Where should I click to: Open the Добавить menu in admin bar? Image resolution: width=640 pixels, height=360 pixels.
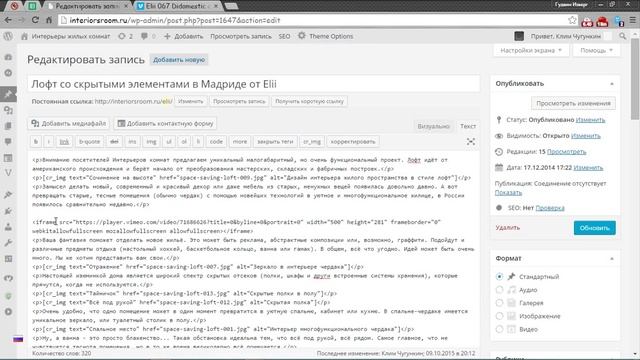[x=184, y=36]
